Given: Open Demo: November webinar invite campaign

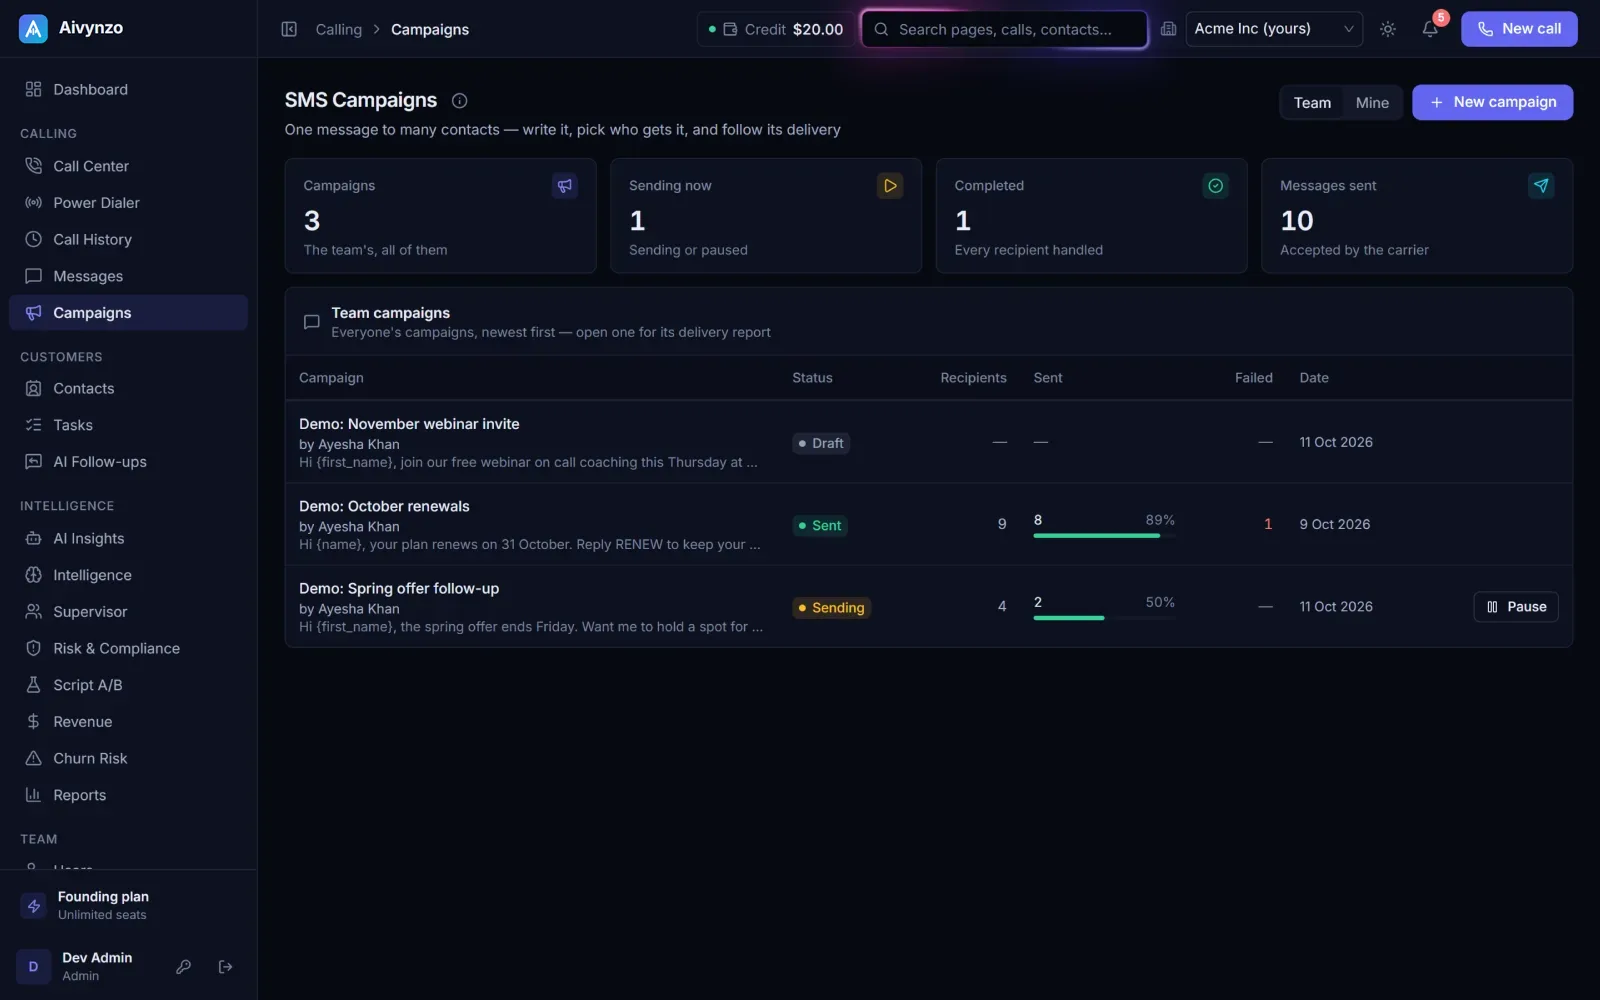Looking at the screenshot, I should pos(409,424).
